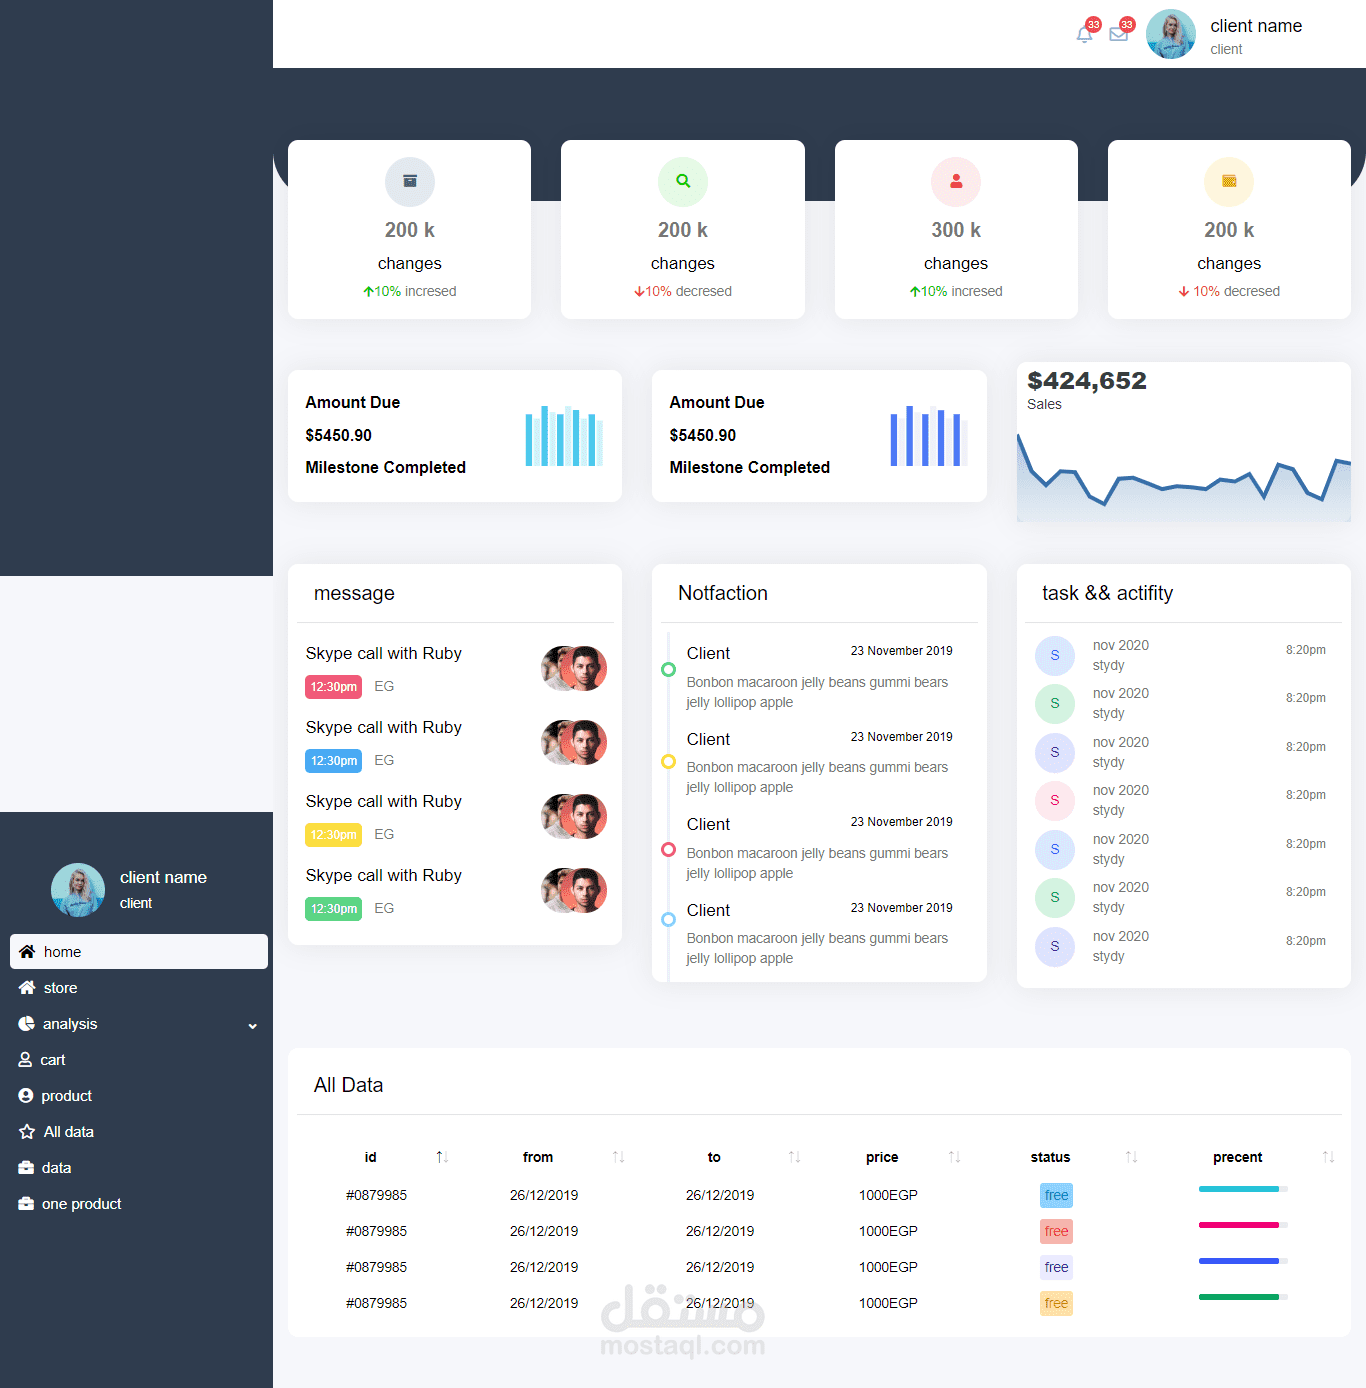Click the yellow timeline marker circle

coord(669,762)
